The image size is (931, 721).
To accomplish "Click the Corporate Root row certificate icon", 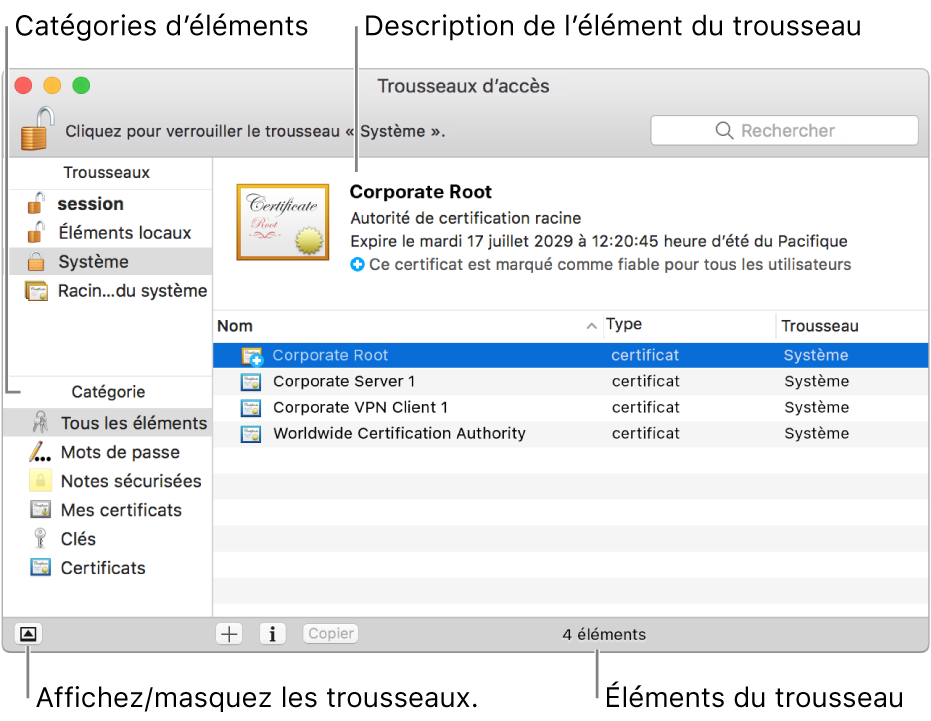I will [252, 356].
